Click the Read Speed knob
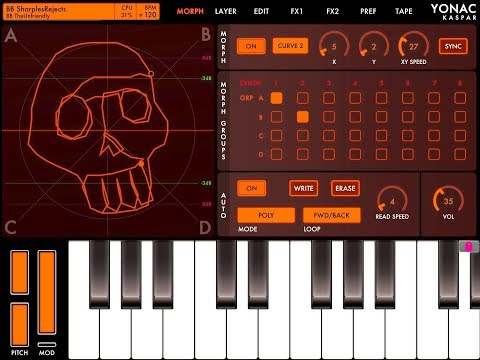This screenshot has width=480, height=360. [x=392, y=200]
